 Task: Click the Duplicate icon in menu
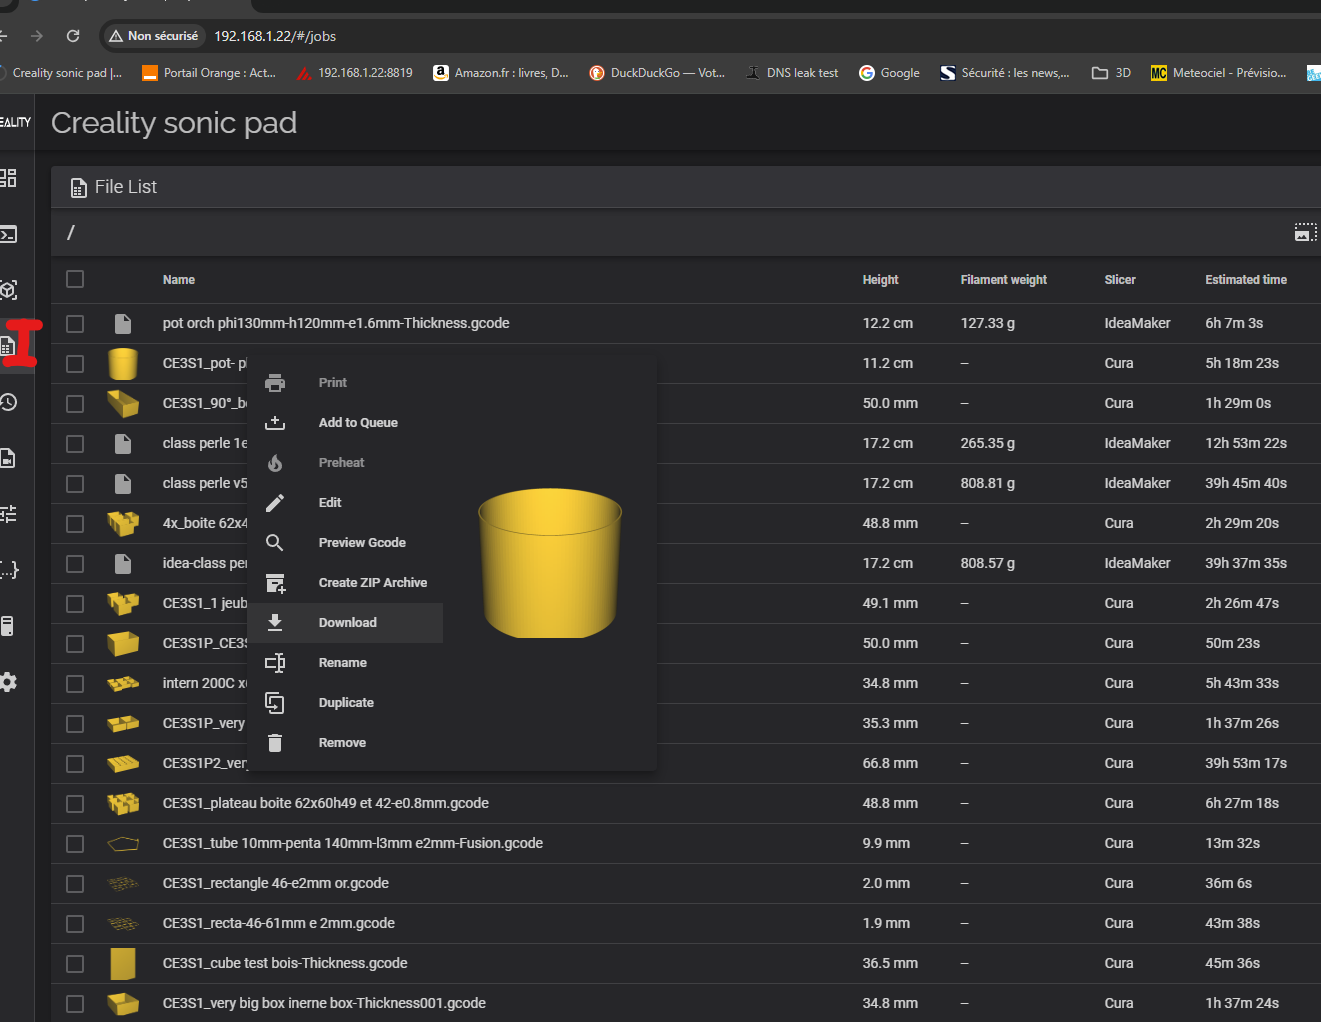(x=275, y=703)
